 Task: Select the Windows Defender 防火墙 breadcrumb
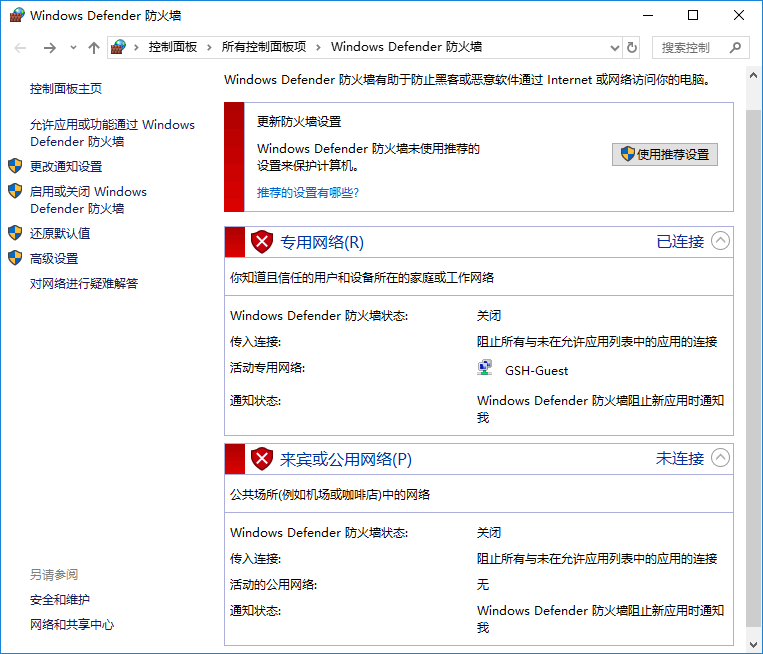(x=406, y=47)
